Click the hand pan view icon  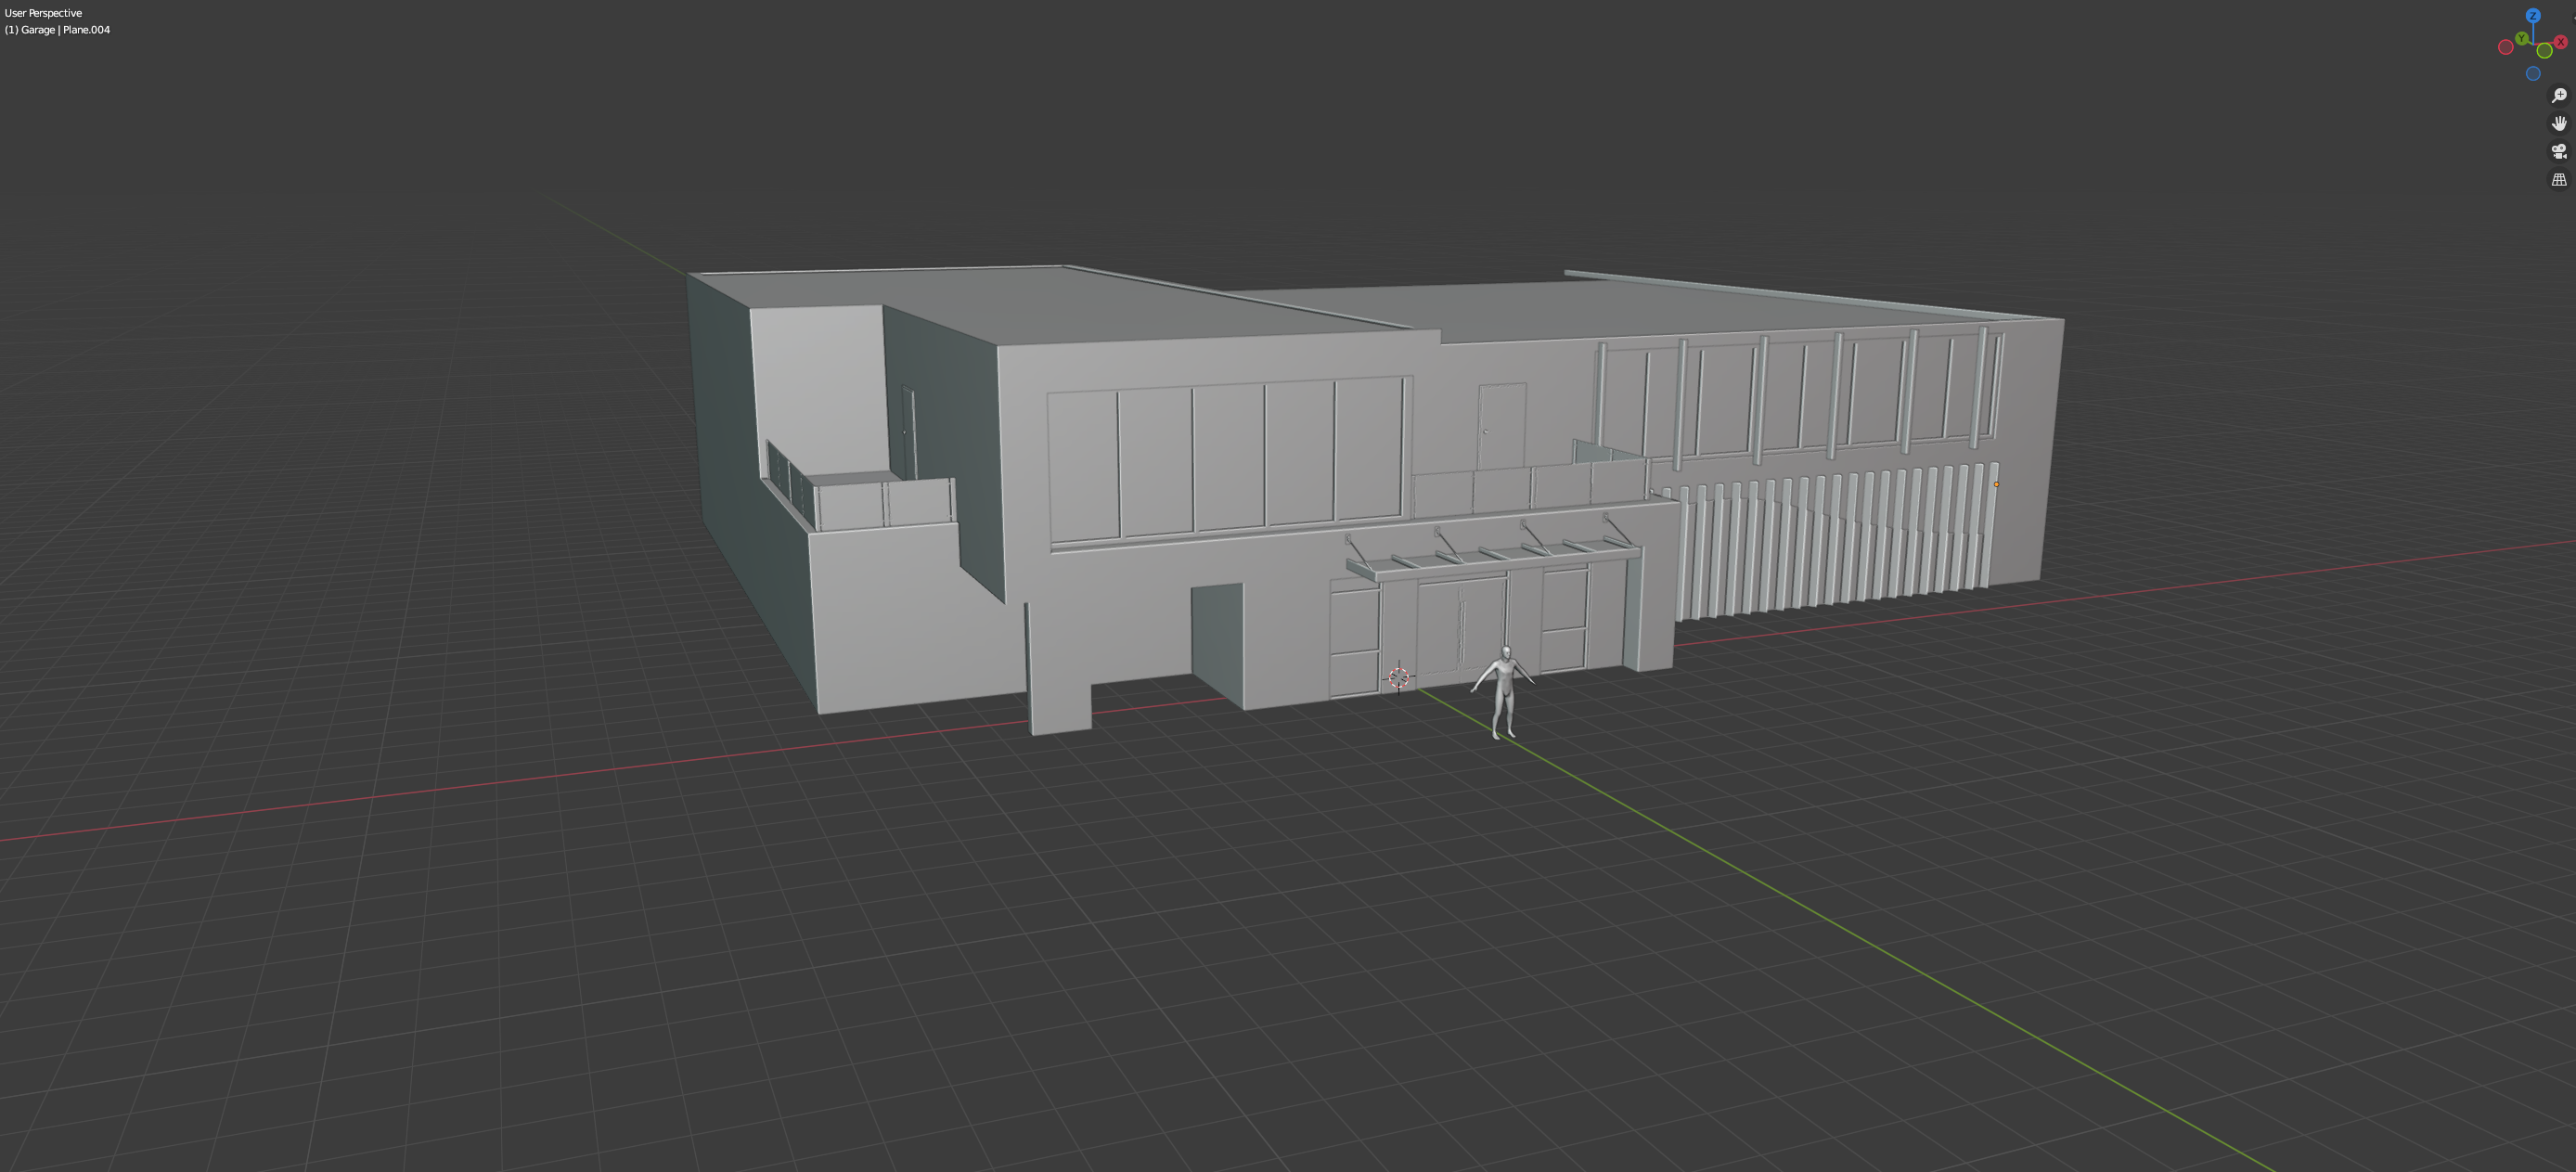(x=2559, y=123)
